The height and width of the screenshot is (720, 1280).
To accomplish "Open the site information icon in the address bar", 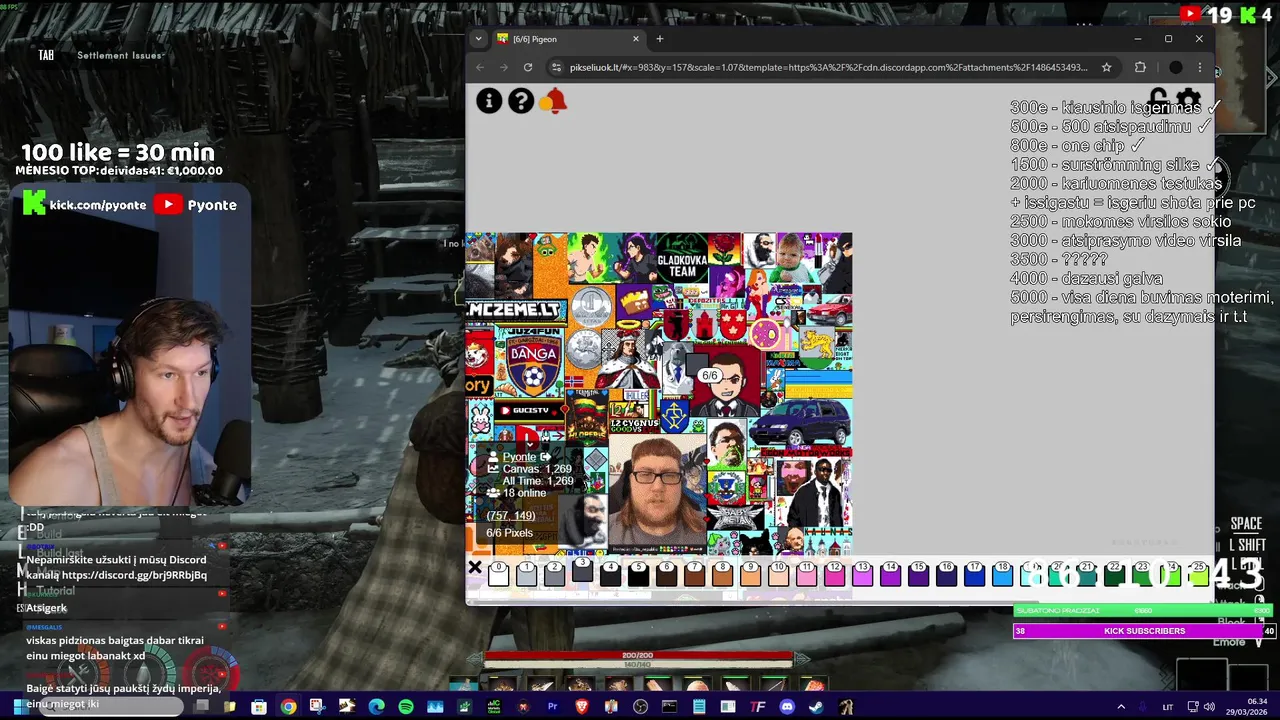I will 556,67.
